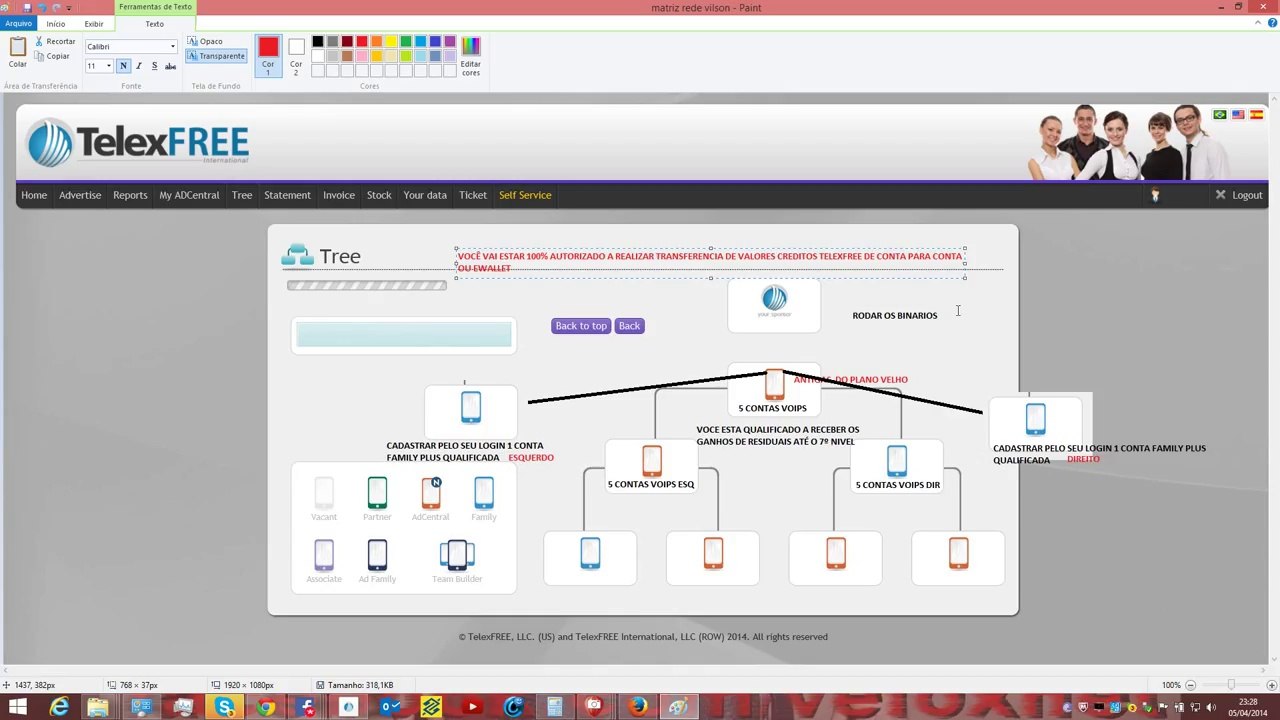The width and height of the screenshot is (1280, 720).
Task: Click the Paint help question mark icon
Action: coord(1272,23)
